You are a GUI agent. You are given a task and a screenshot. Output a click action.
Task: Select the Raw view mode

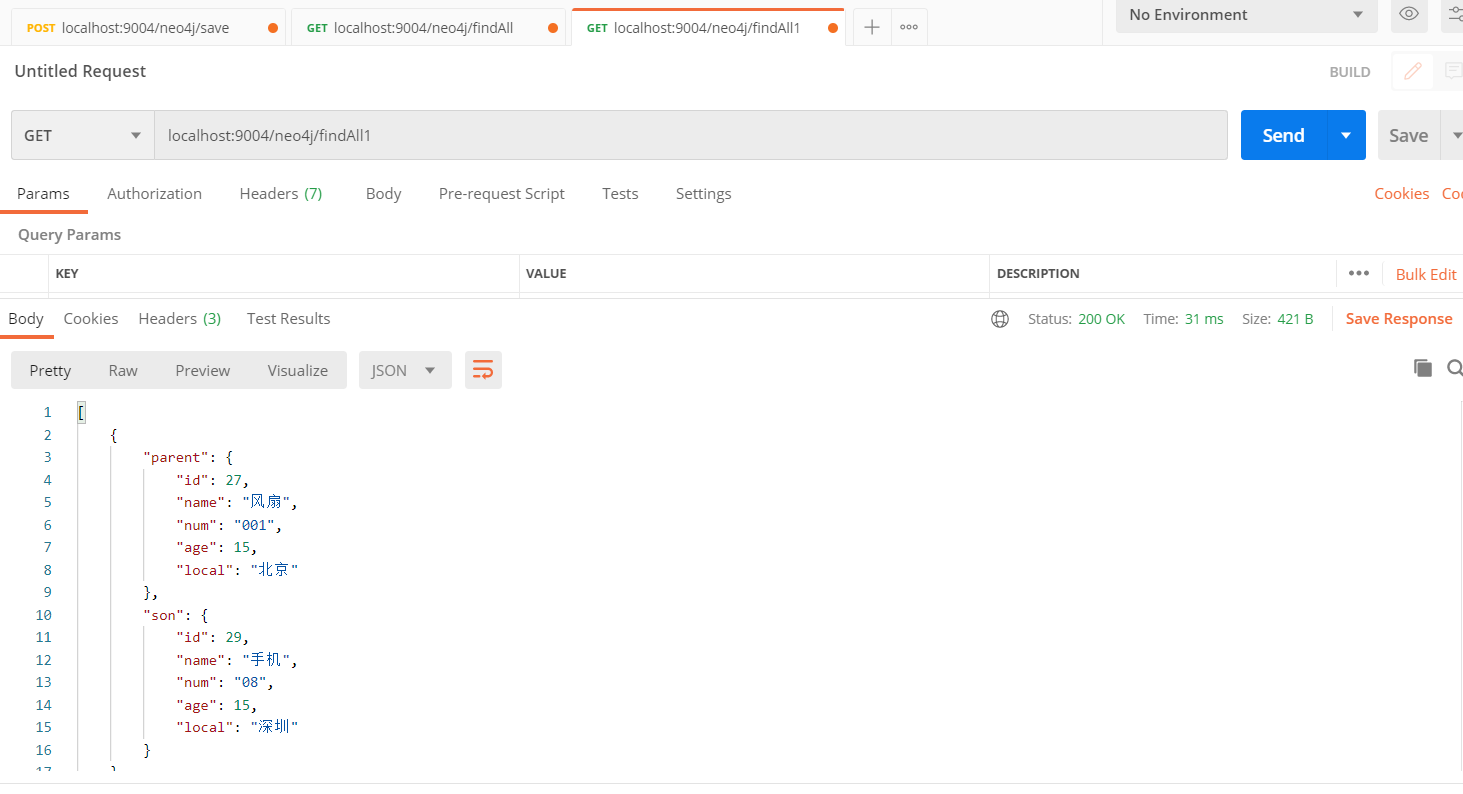click(x=123, y=370)
